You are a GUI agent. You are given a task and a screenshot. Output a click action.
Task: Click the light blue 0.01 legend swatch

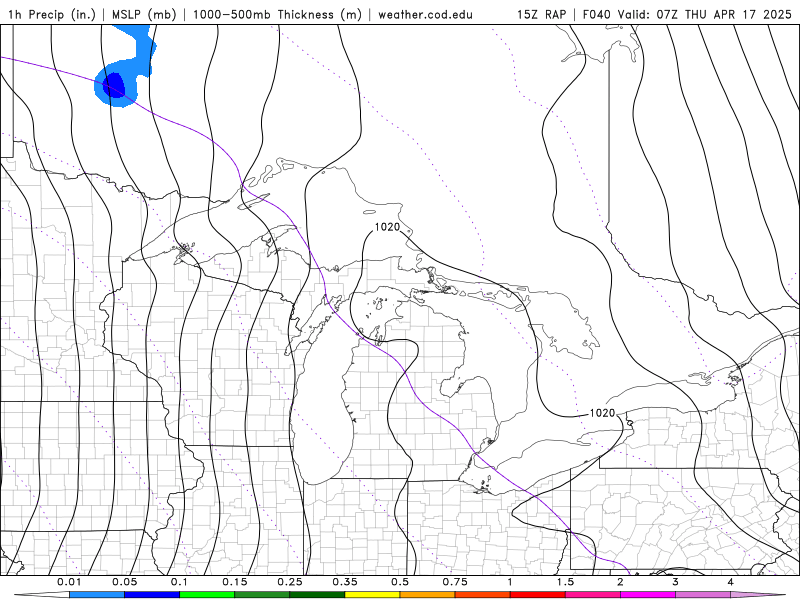(97, 595)
